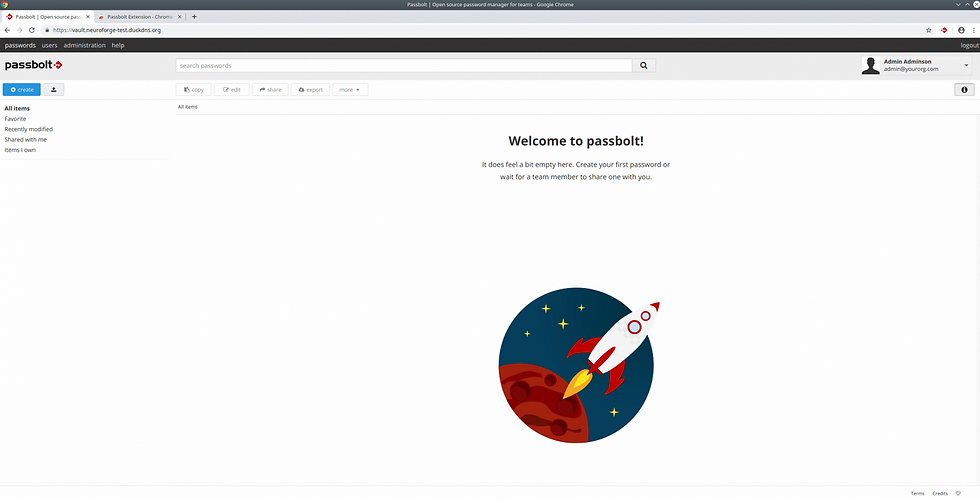The width and height of the screenshot is (980, 500).
Task: Select the Passbolt Open source password tab
Action: tap(48, 17)
